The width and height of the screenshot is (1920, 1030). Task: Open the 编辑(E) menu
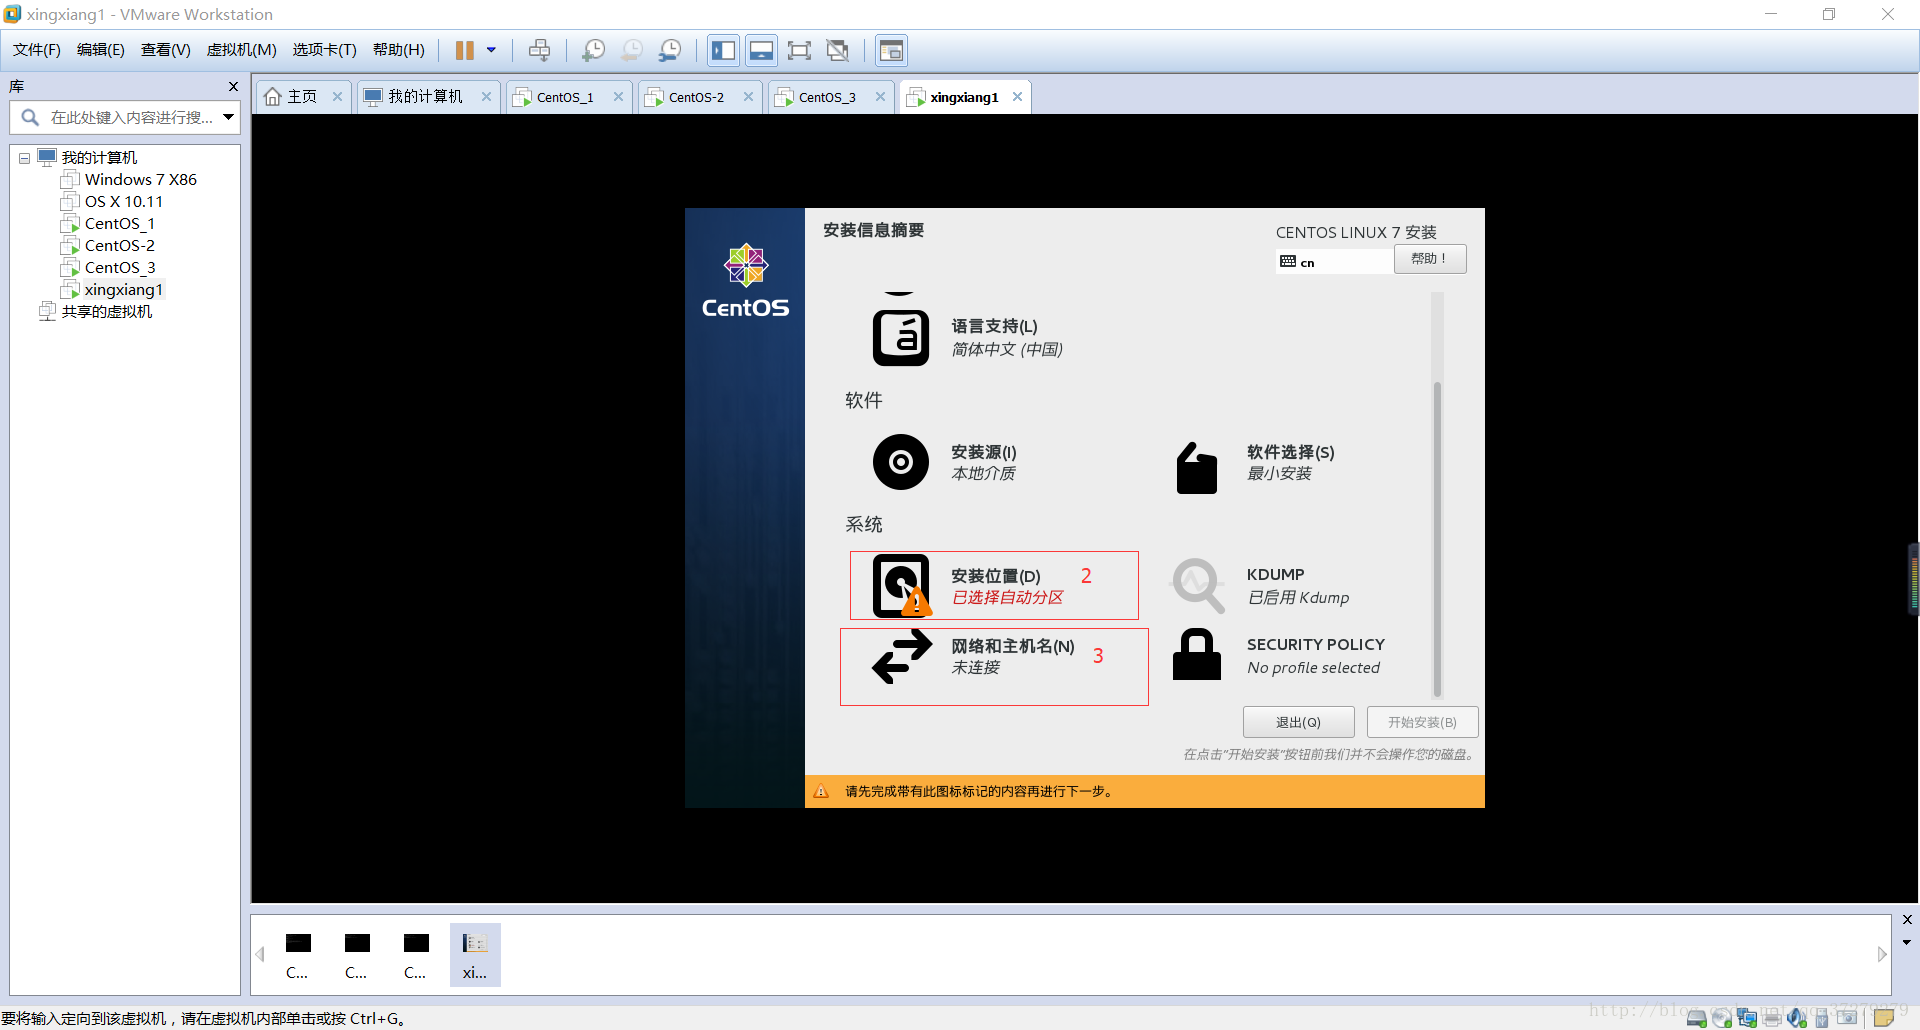point(101,50)
